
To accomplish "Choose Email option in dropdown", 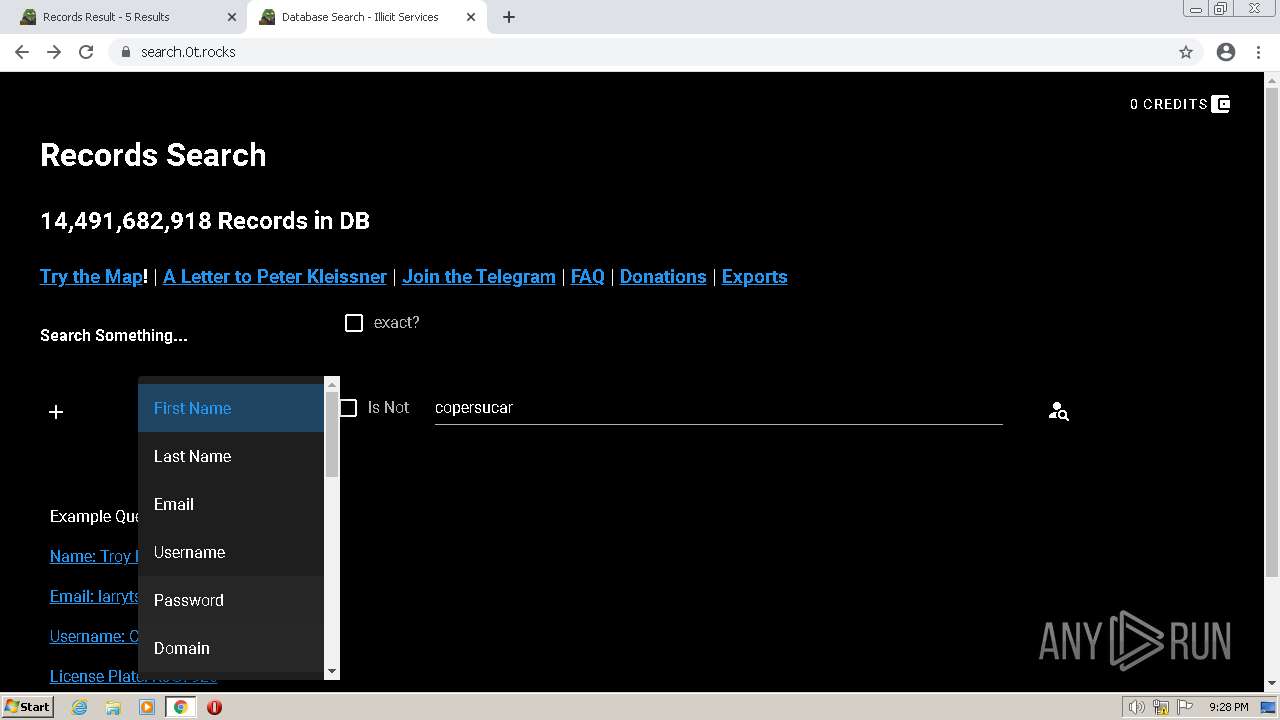I will 231,504.
